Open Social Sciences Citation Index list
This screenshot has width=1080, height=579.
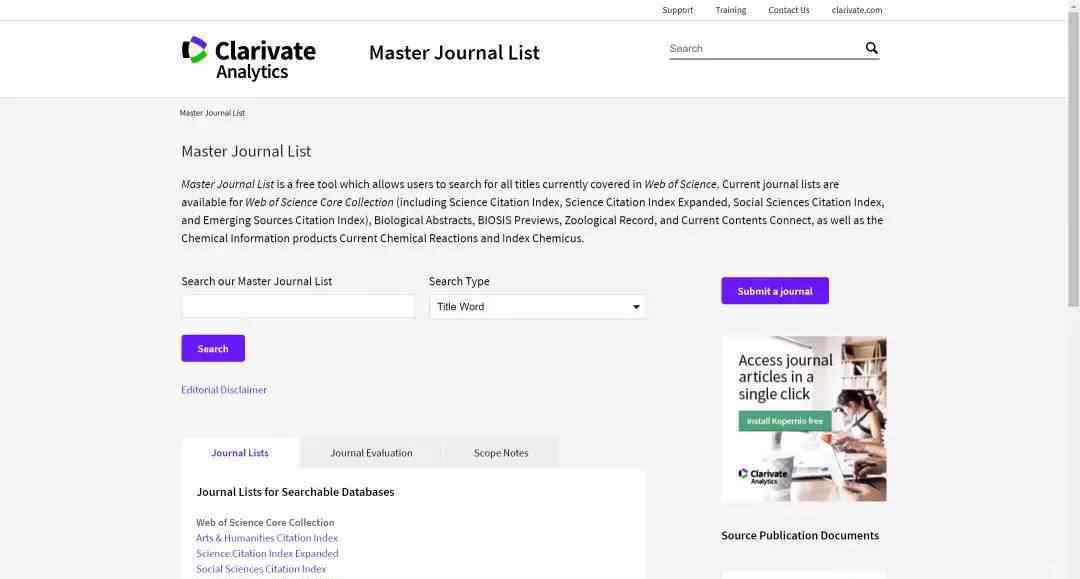coord(261,569)
